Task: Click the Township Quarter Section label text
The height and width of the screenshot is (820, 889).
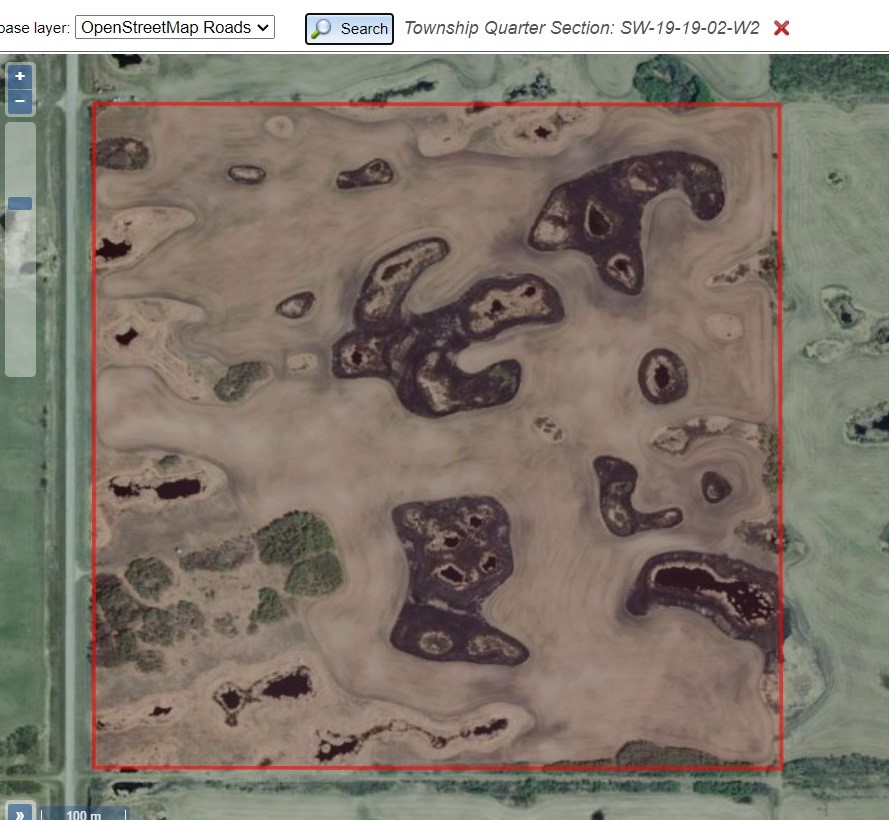Action: [x=582, y=28]
